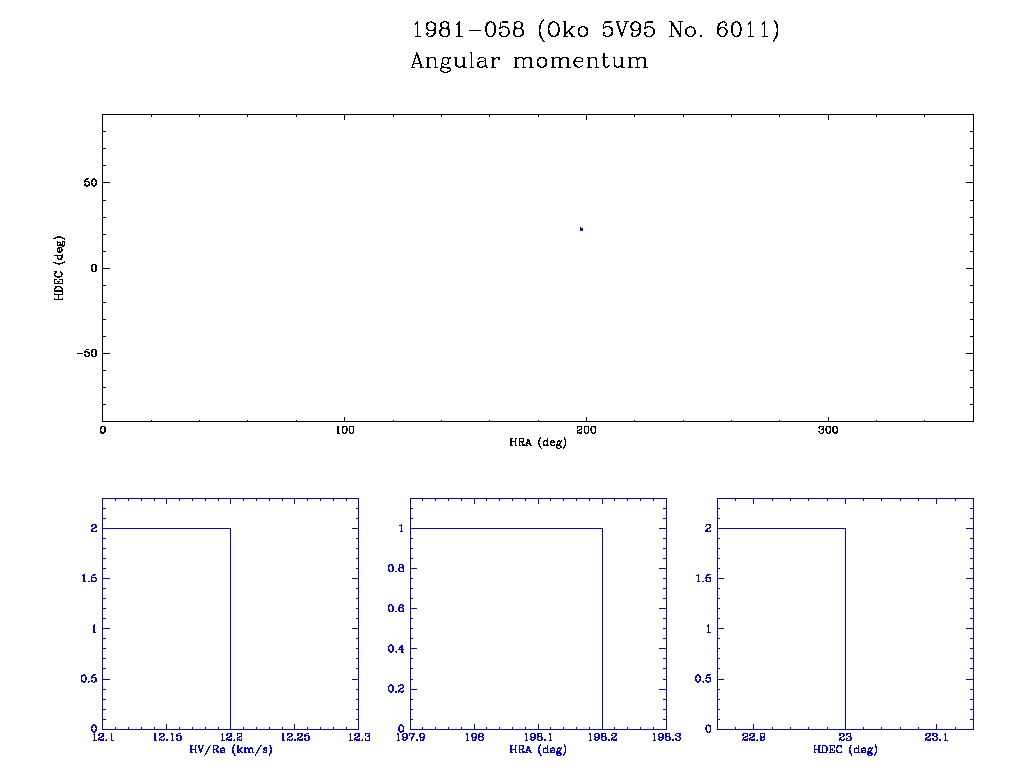Click the blue 'HDEC (deg)' label under the right histogram
Screen dimensions: 1024x768
pos(845,749)
